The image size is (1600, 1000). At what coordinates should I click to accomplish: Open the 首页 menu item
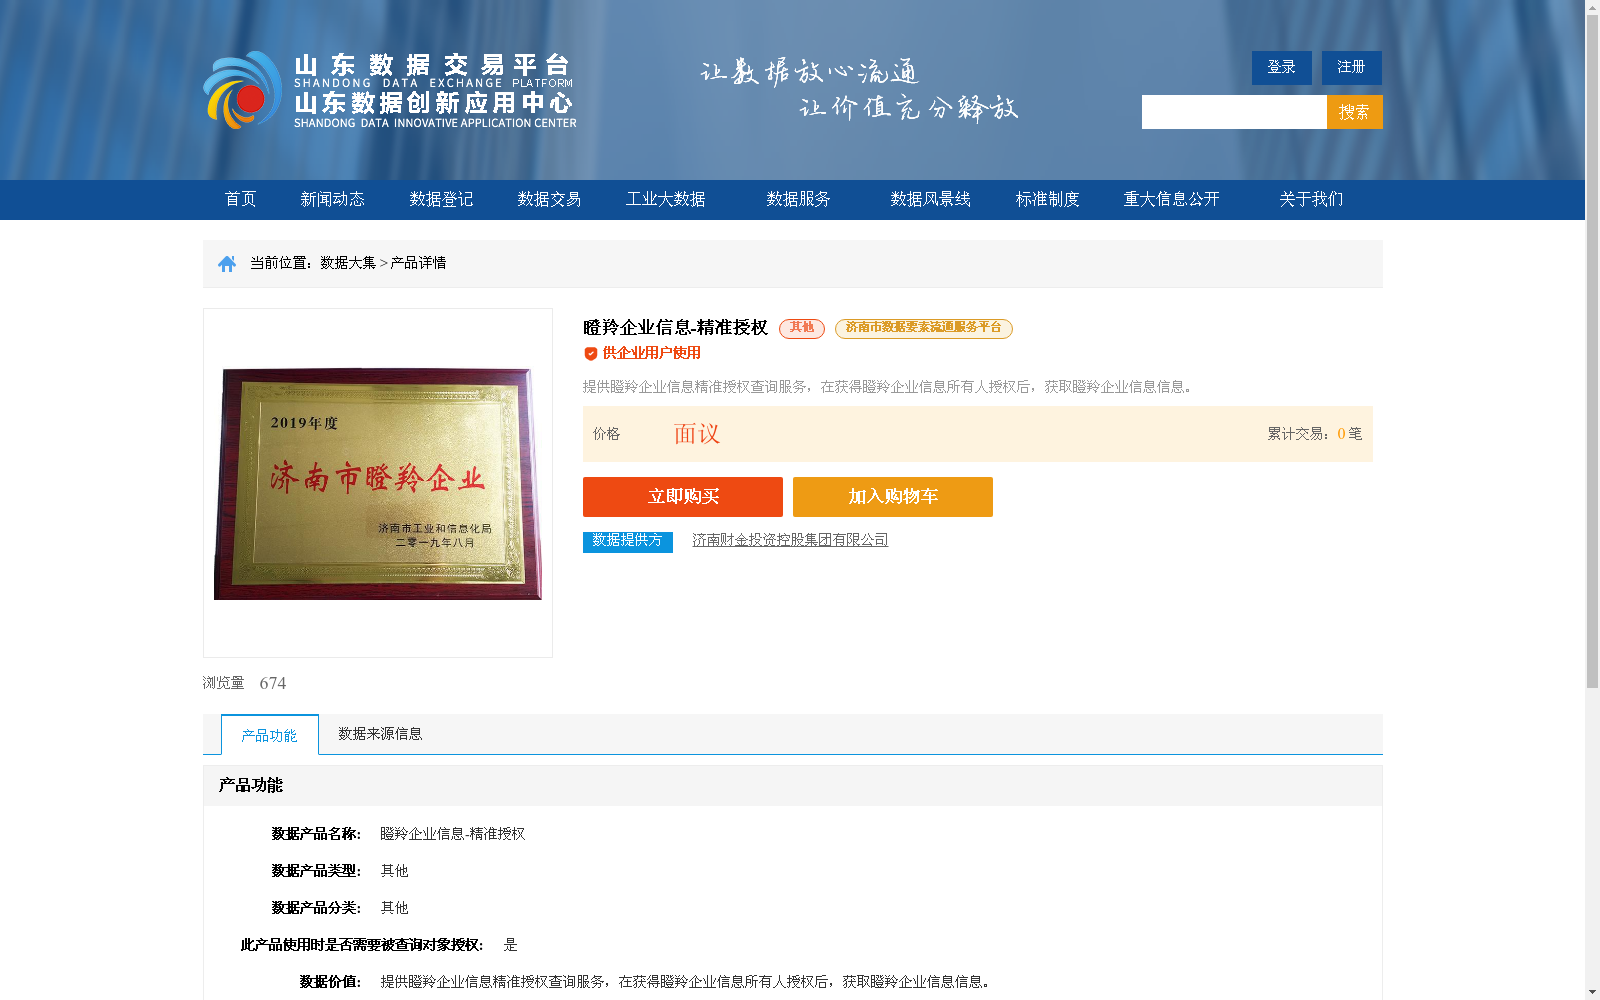(240, 199)
